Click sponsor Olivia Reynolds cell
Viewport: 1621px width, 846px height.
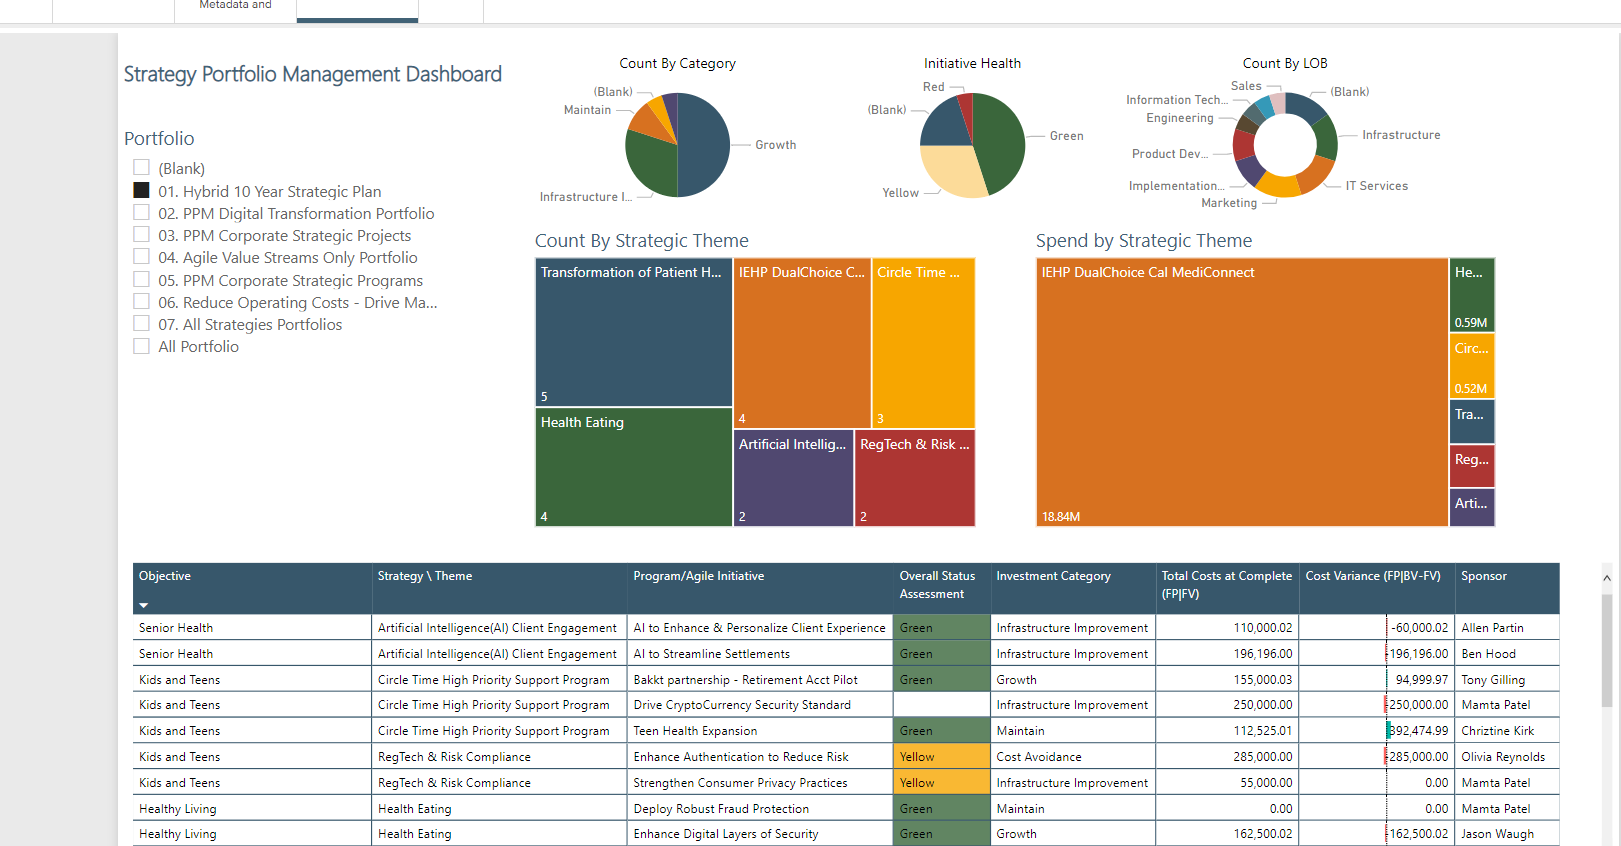[x=1507, y=757]
